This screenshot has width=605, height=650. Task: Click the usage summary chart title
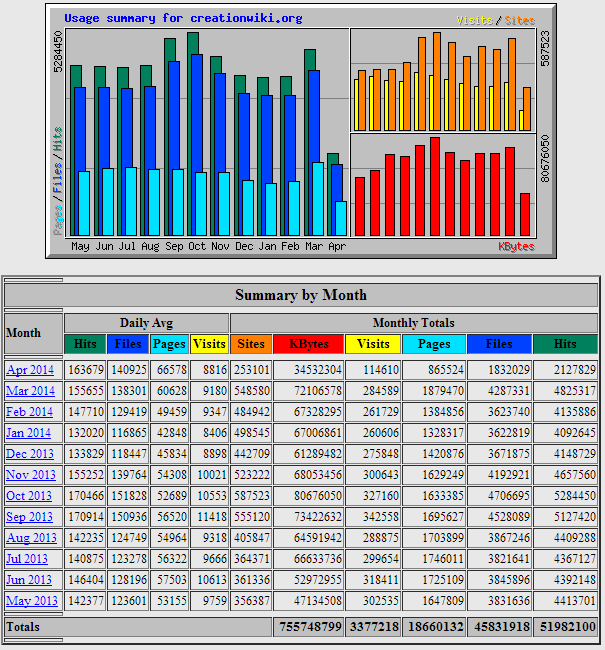183,18
